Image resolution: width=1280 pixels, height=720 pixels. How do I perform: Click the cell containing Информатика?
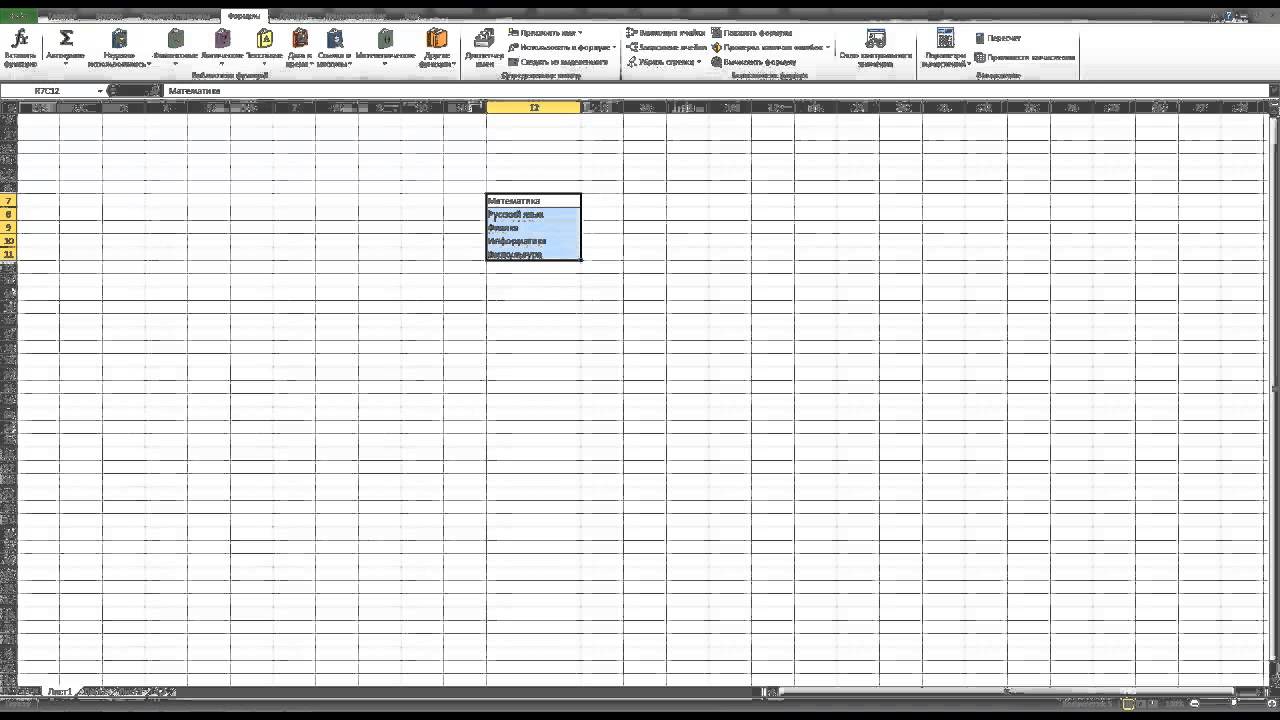[x=533, y=241]
